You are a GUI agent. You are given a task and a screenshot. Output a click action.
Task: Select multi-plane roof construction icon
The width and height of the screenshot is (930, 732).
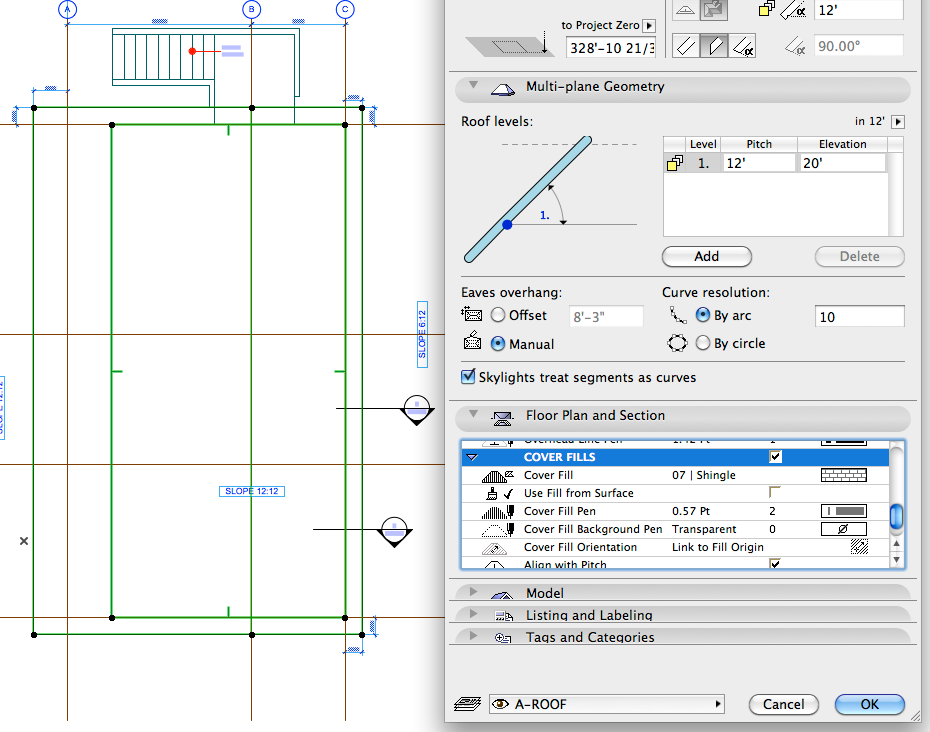click(x=714, y=10)
